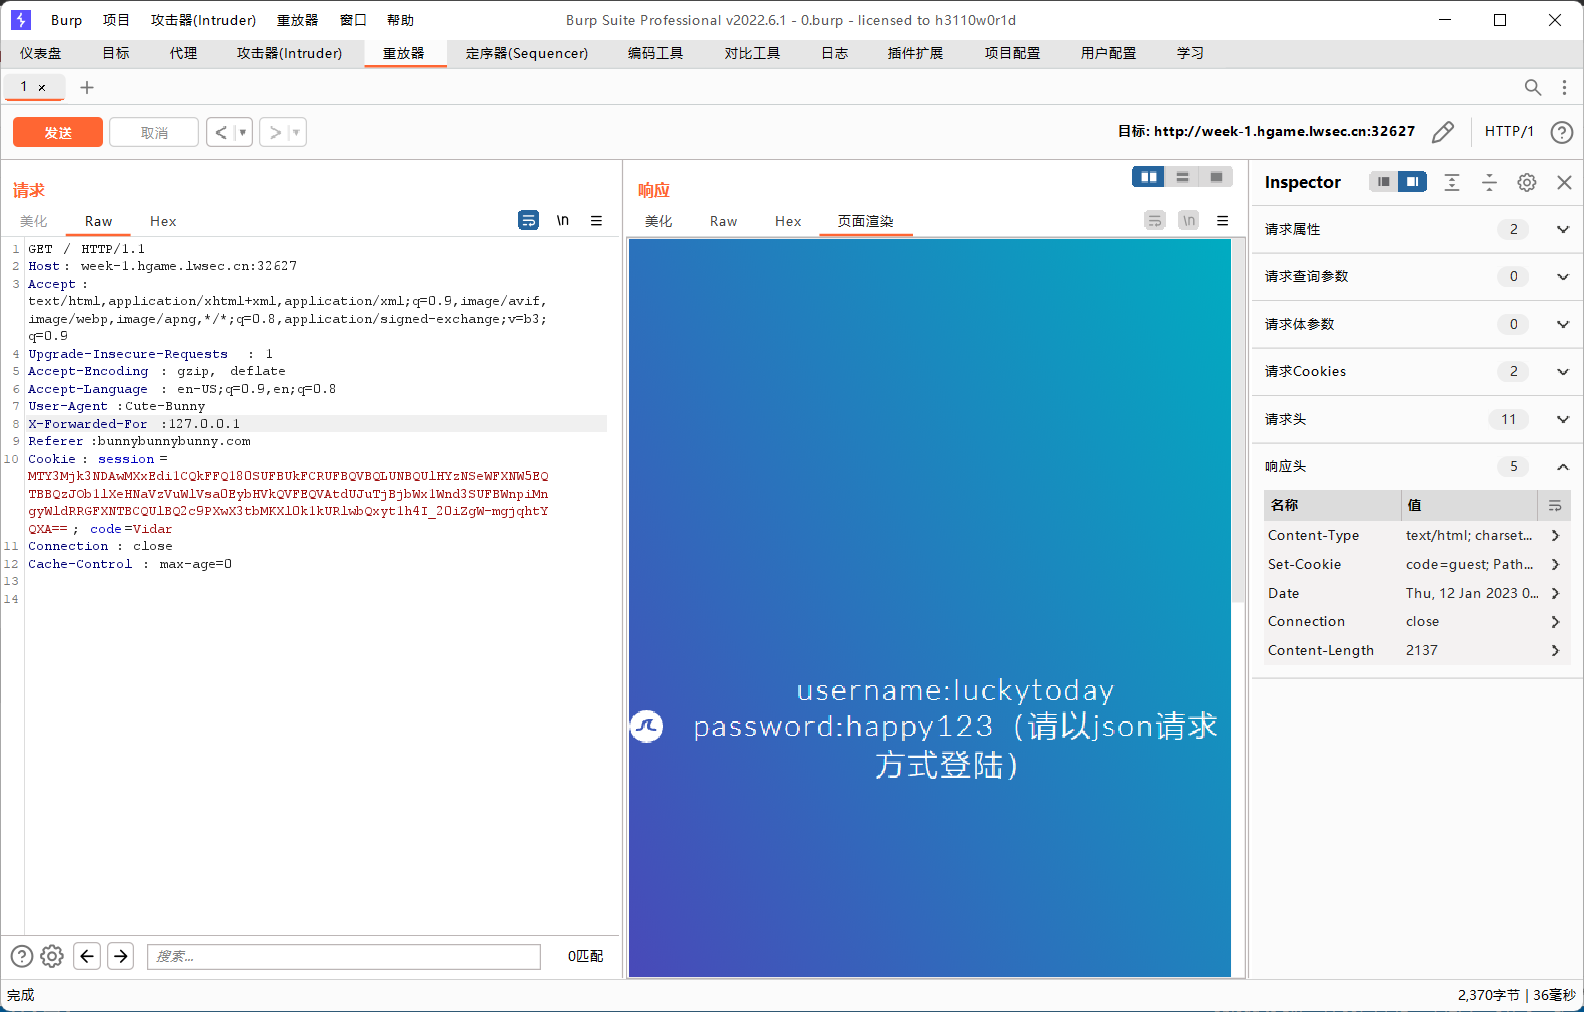Collapse the 响应头 section
Viewport: 1584px width, 1012px height.
point(1562,467)
